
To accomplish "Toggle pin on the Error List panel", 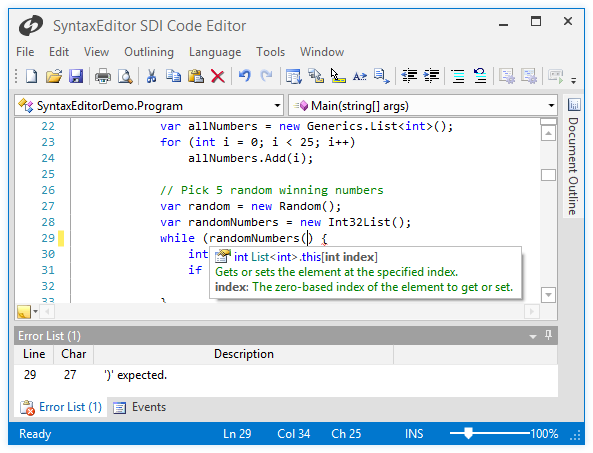I will [x=548, y=335].
